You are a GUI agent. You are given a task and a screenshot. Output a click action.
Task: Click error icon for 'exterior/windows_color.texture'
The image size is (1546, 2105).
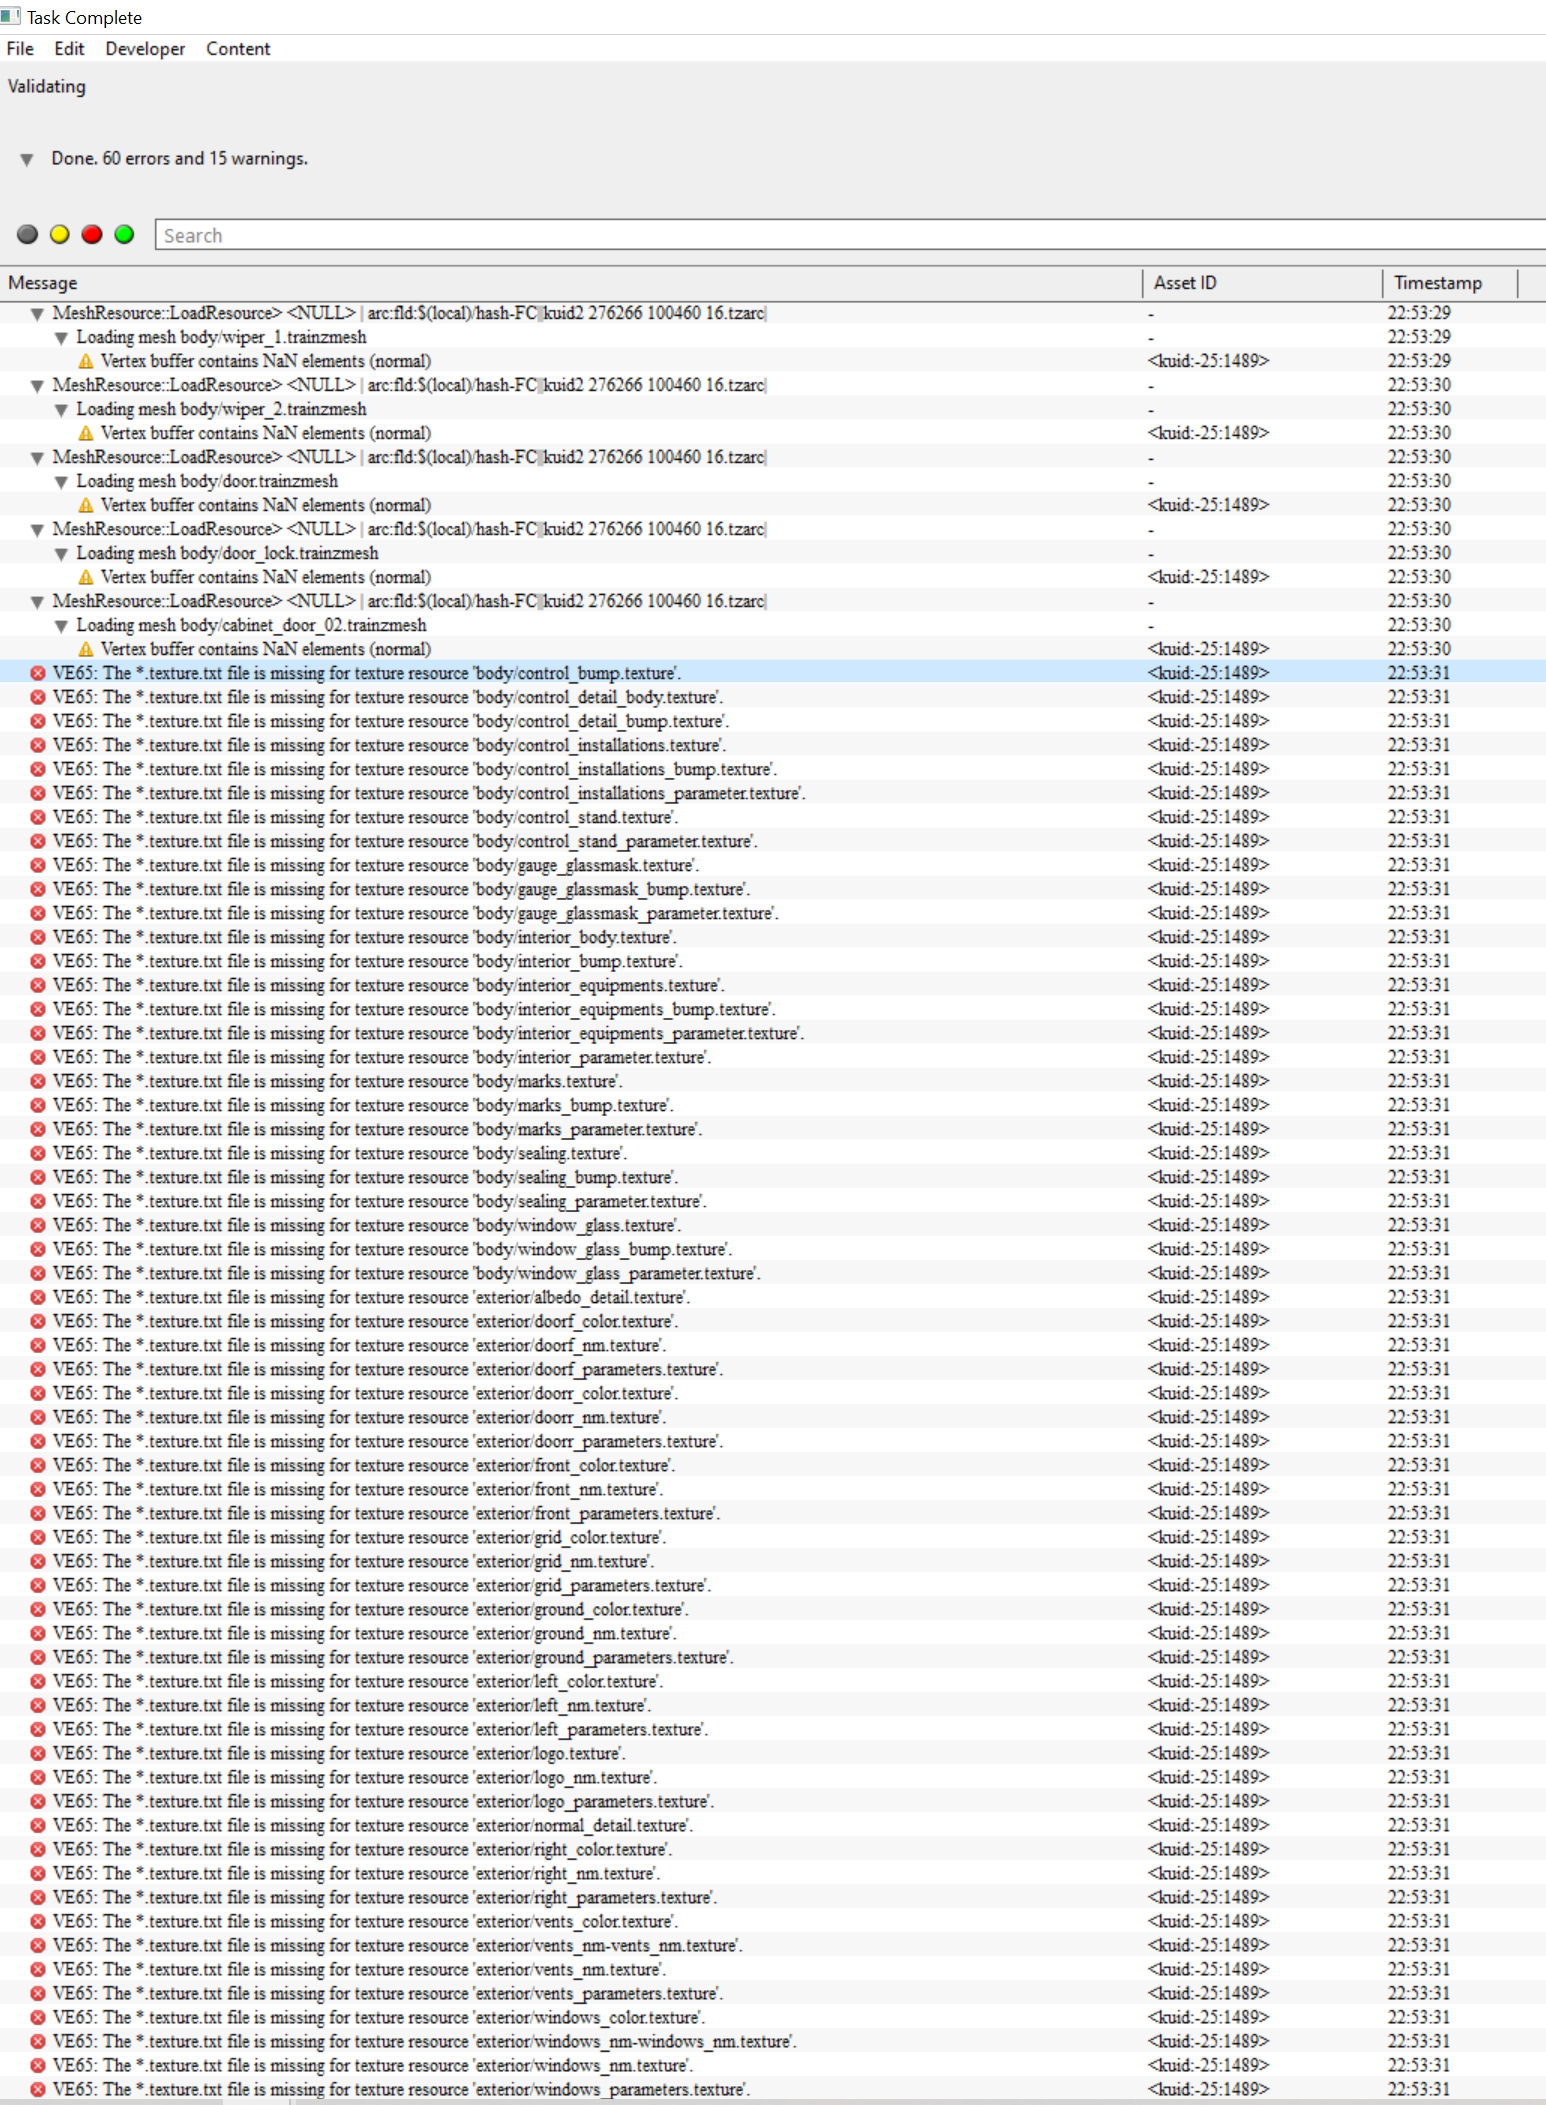38,2017
